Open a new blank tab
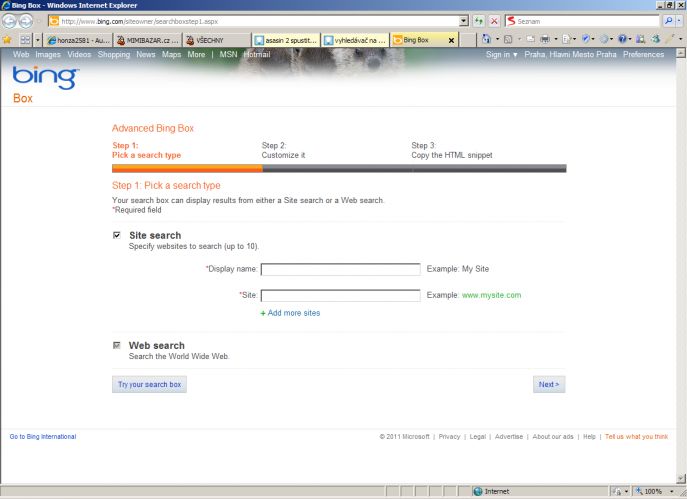 pyautogui.click(x=468, y=40)
